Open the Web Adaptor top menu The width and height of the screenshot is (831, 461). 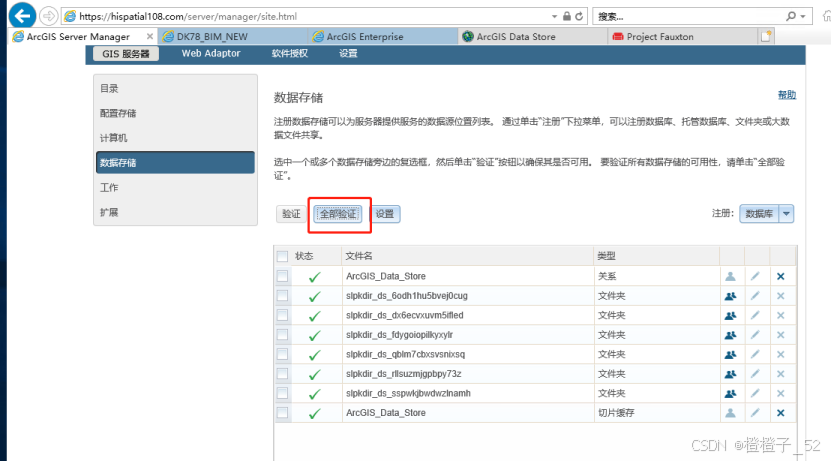[211, 54]
